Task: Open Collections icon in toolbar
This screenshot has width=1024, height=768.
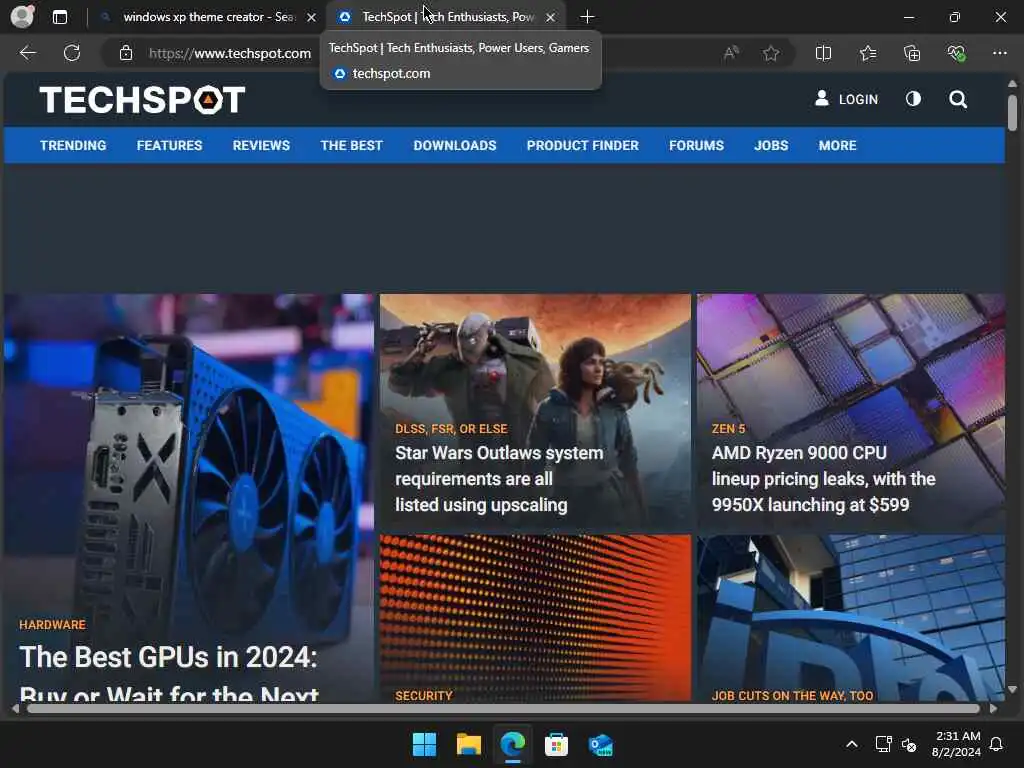Action: click(x=912, y=53)
